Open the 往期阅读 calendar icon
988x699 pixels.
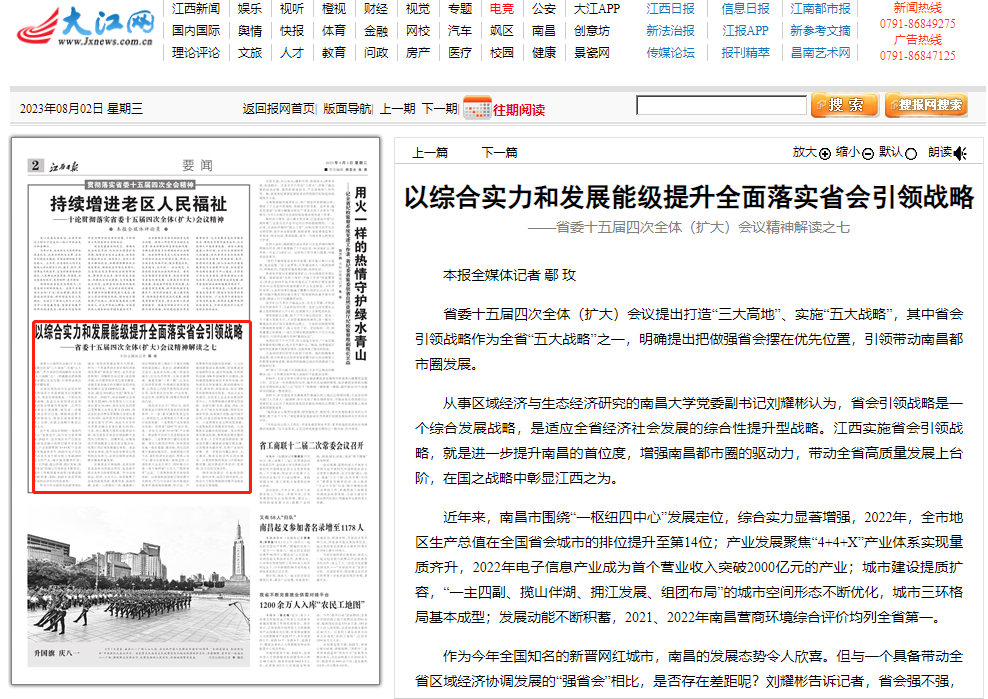click(x=477, y=108)
